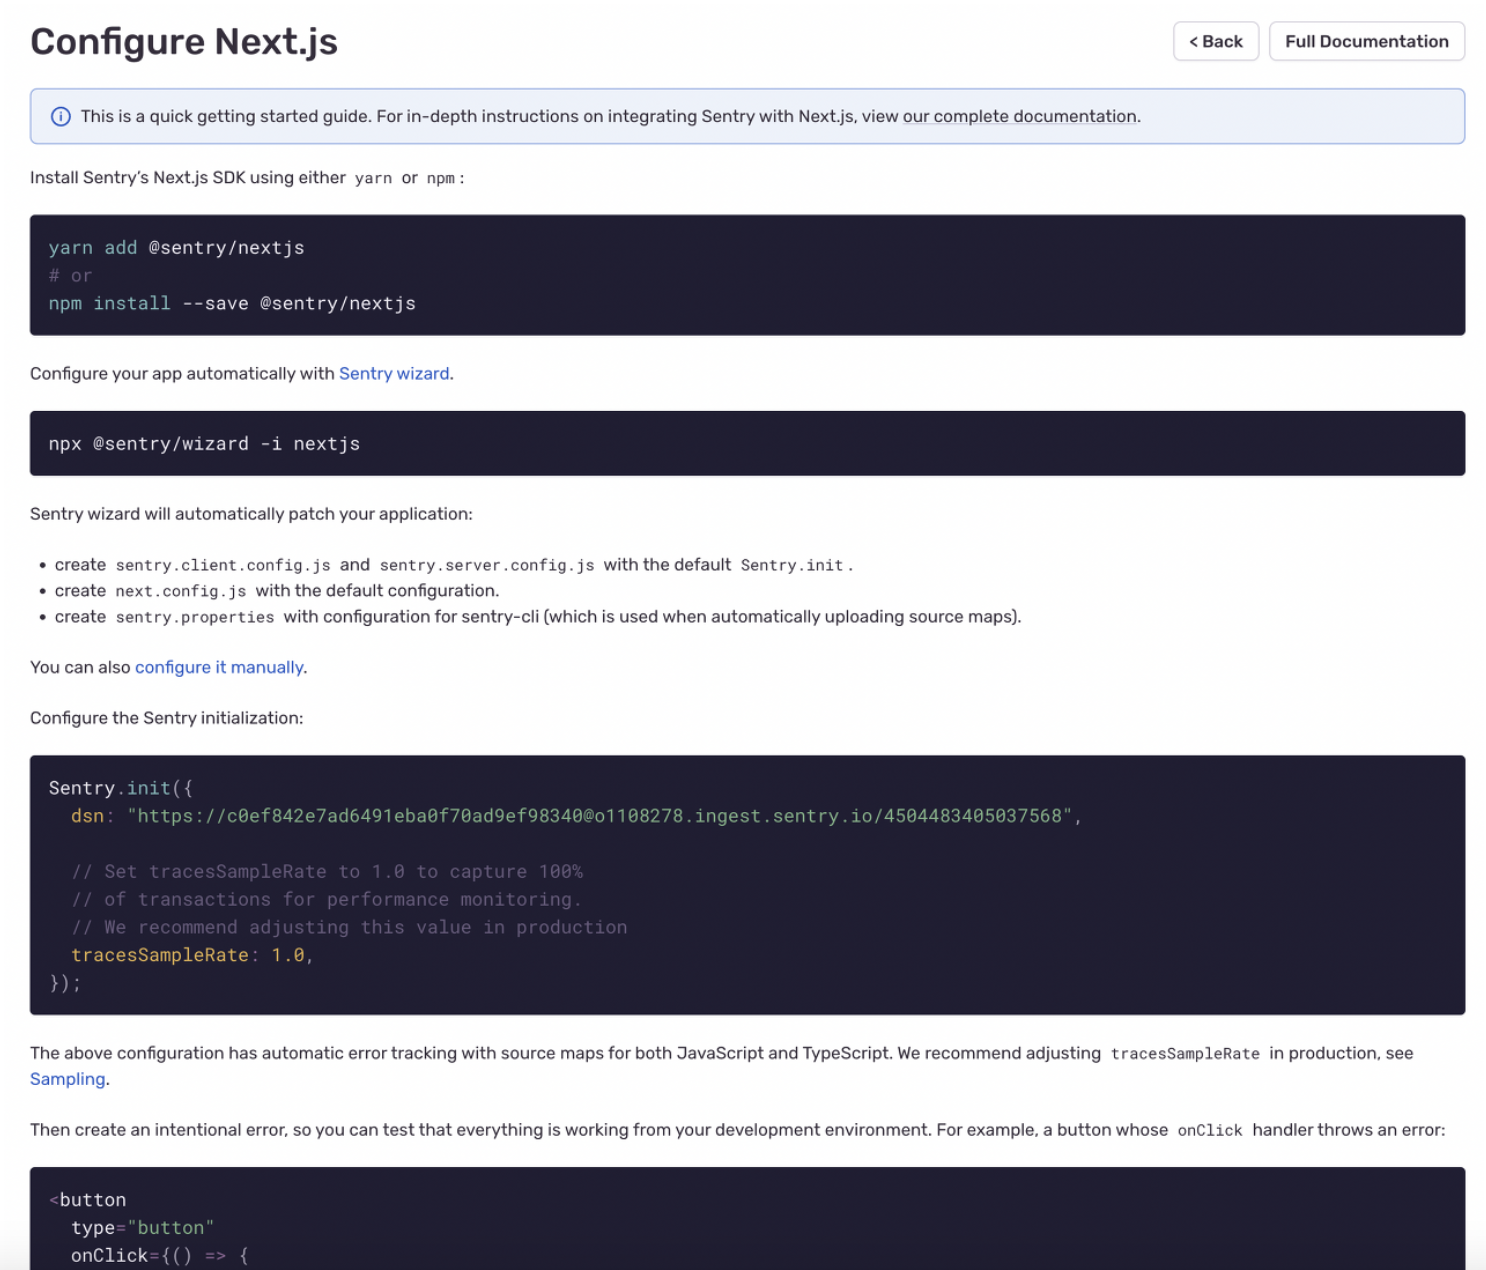Screen dimensions: 1486x1270
Task: Click the next.config.js inline code text
Action: 181,591
